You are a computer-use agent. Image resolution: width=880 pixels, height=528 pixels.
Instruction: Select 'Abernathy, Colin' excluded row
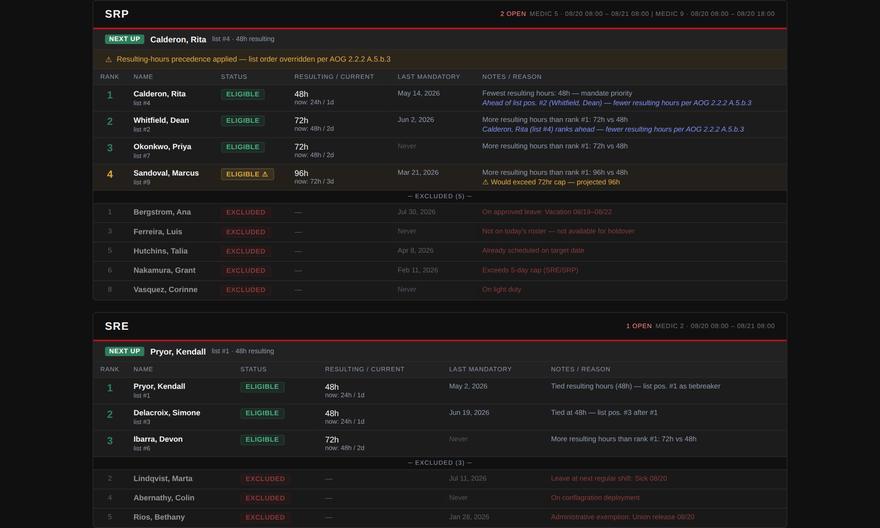(x=440, y=498)
